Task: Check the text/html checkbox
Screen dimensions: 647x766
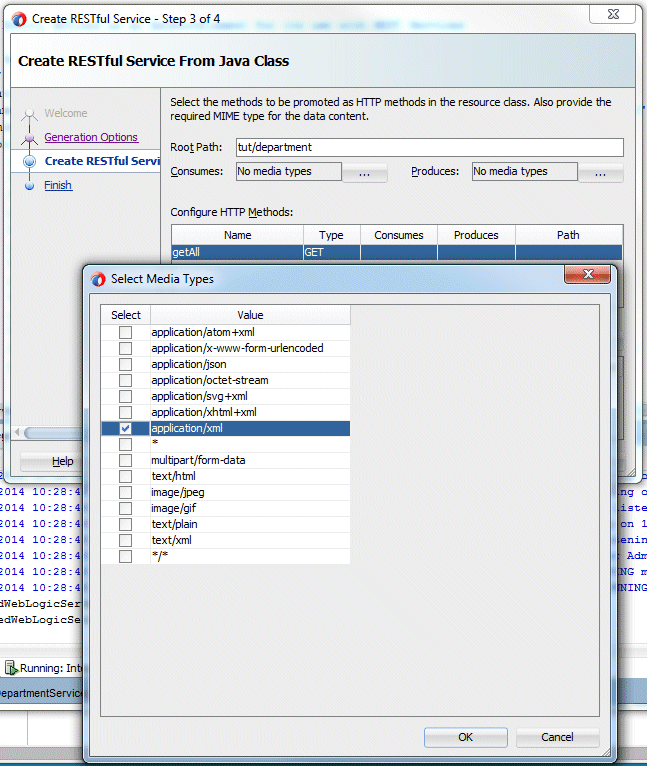Action: tap(126, 476)
